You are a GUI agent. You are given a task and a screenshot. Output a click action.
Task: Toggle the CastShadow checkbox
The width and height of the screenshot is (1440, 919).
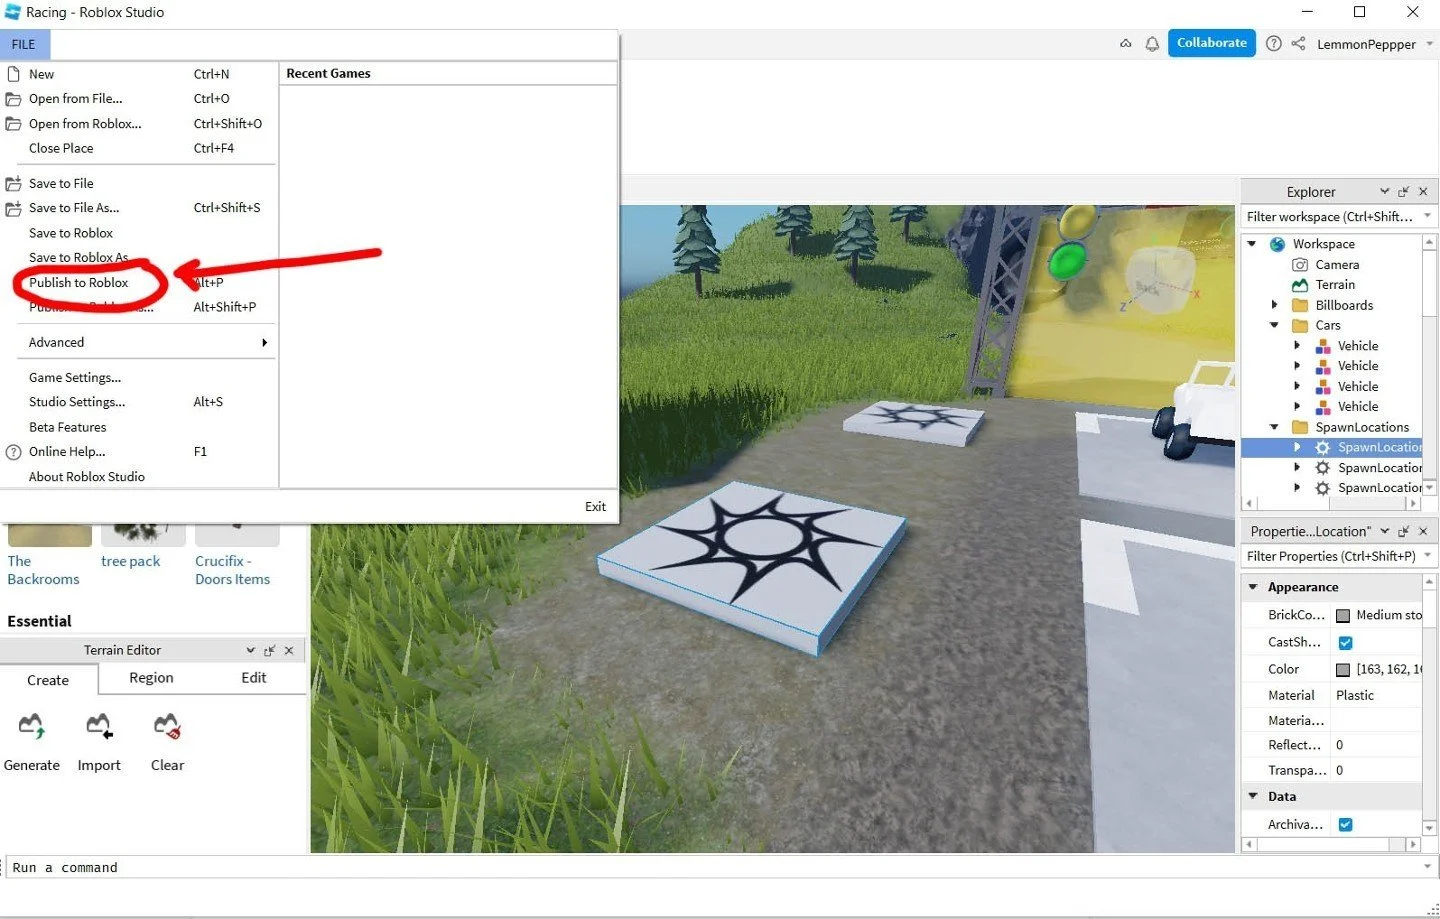pos(1345,643)
